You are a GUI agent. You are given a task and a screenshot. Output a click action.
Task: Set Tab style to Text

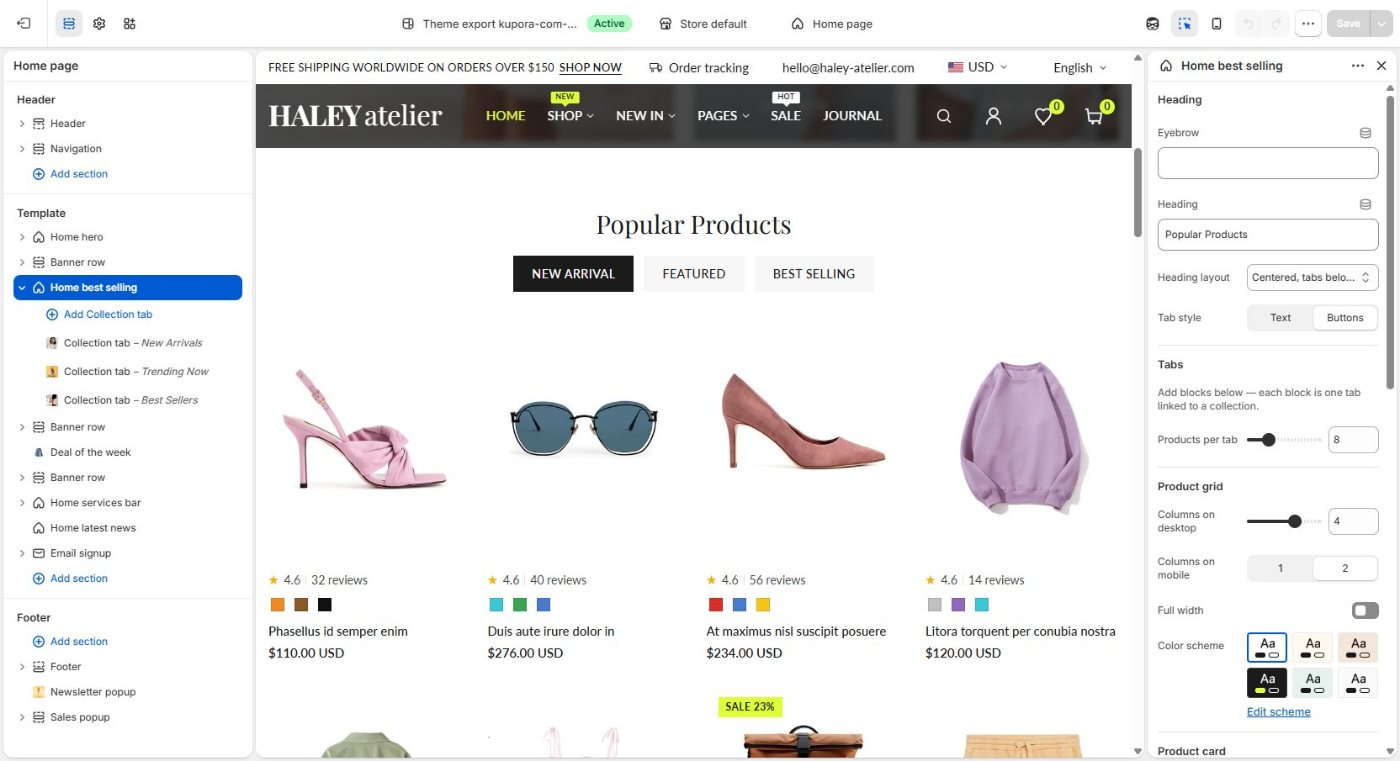point(1280,318)
